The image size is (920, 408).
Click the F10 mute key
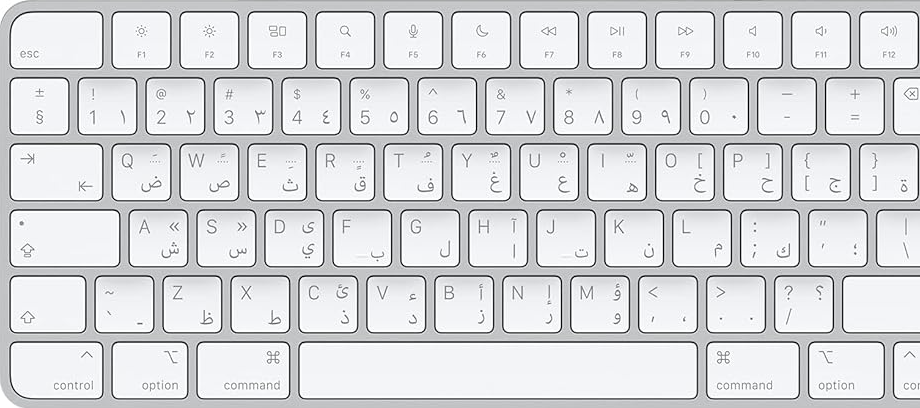[753, 40]
